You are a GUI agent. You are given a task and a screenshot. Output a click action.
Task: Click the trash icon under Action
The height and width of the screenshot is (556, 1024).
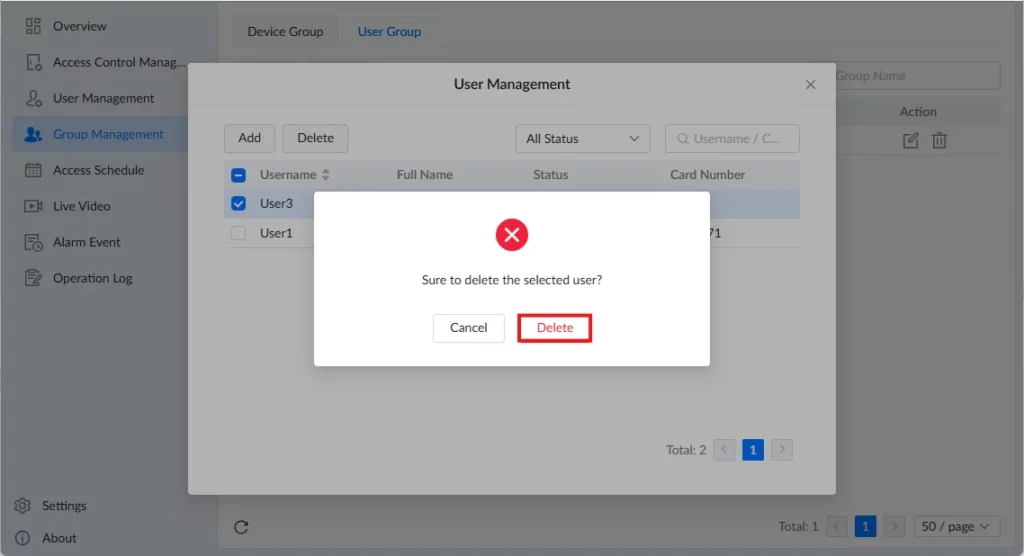pos(939,140)
